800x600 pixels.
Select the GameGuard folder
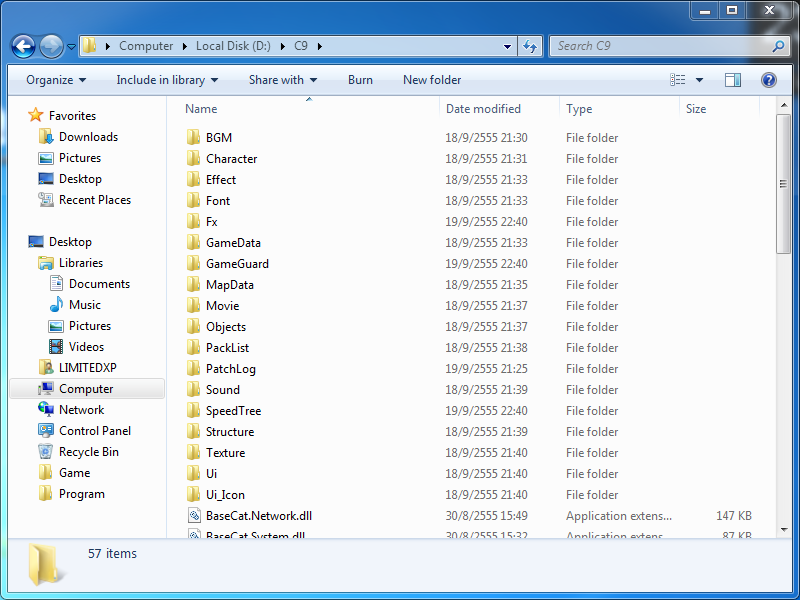[x=237, y=264]
